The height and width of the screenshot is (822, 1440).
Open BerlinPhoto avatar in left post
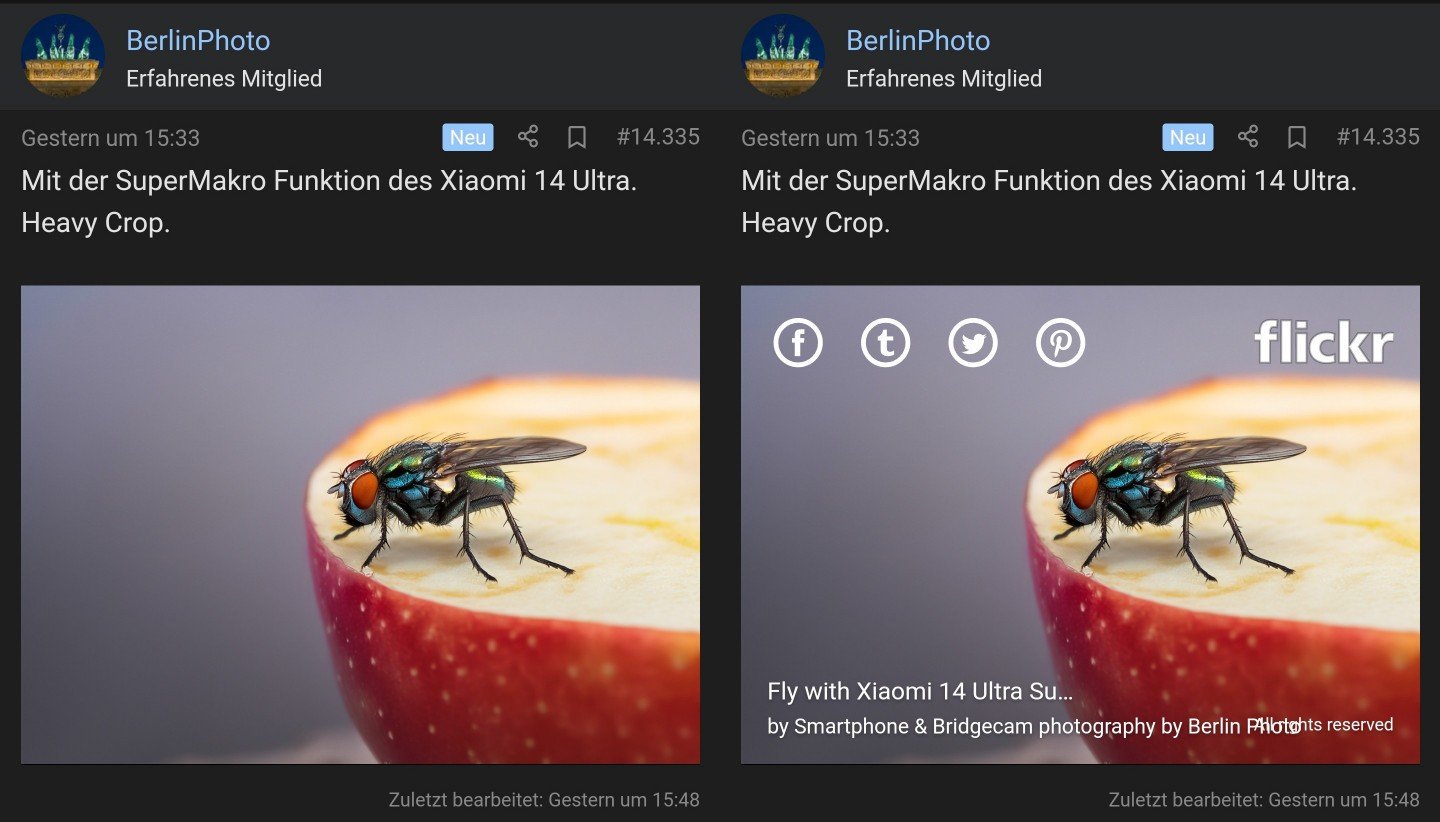pos(63,56)
